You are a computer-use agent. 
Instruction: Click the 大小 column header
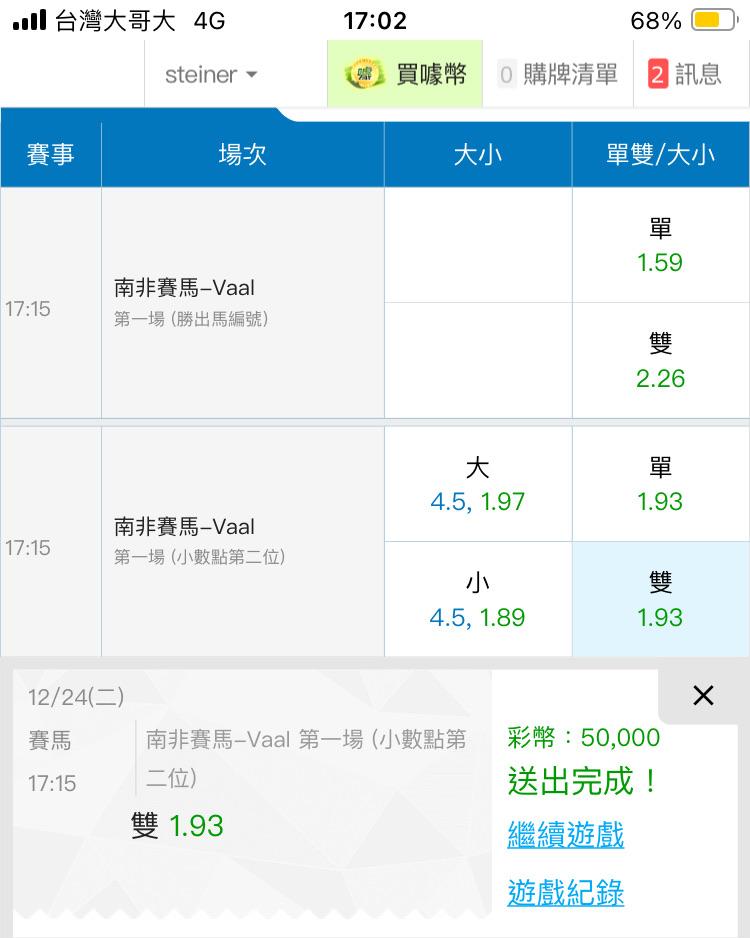[x=478, y=154]
